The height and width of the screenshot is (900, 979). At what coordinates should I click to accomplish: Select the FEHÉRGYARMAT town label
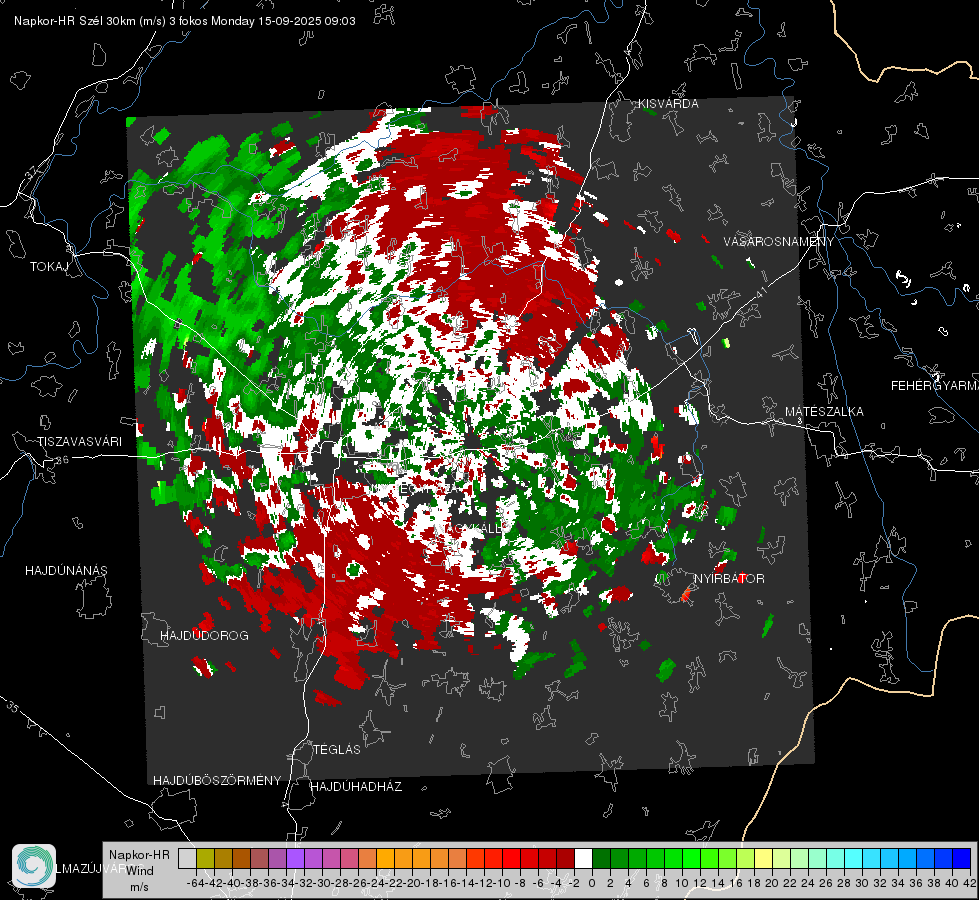click(x=934, y=386)
